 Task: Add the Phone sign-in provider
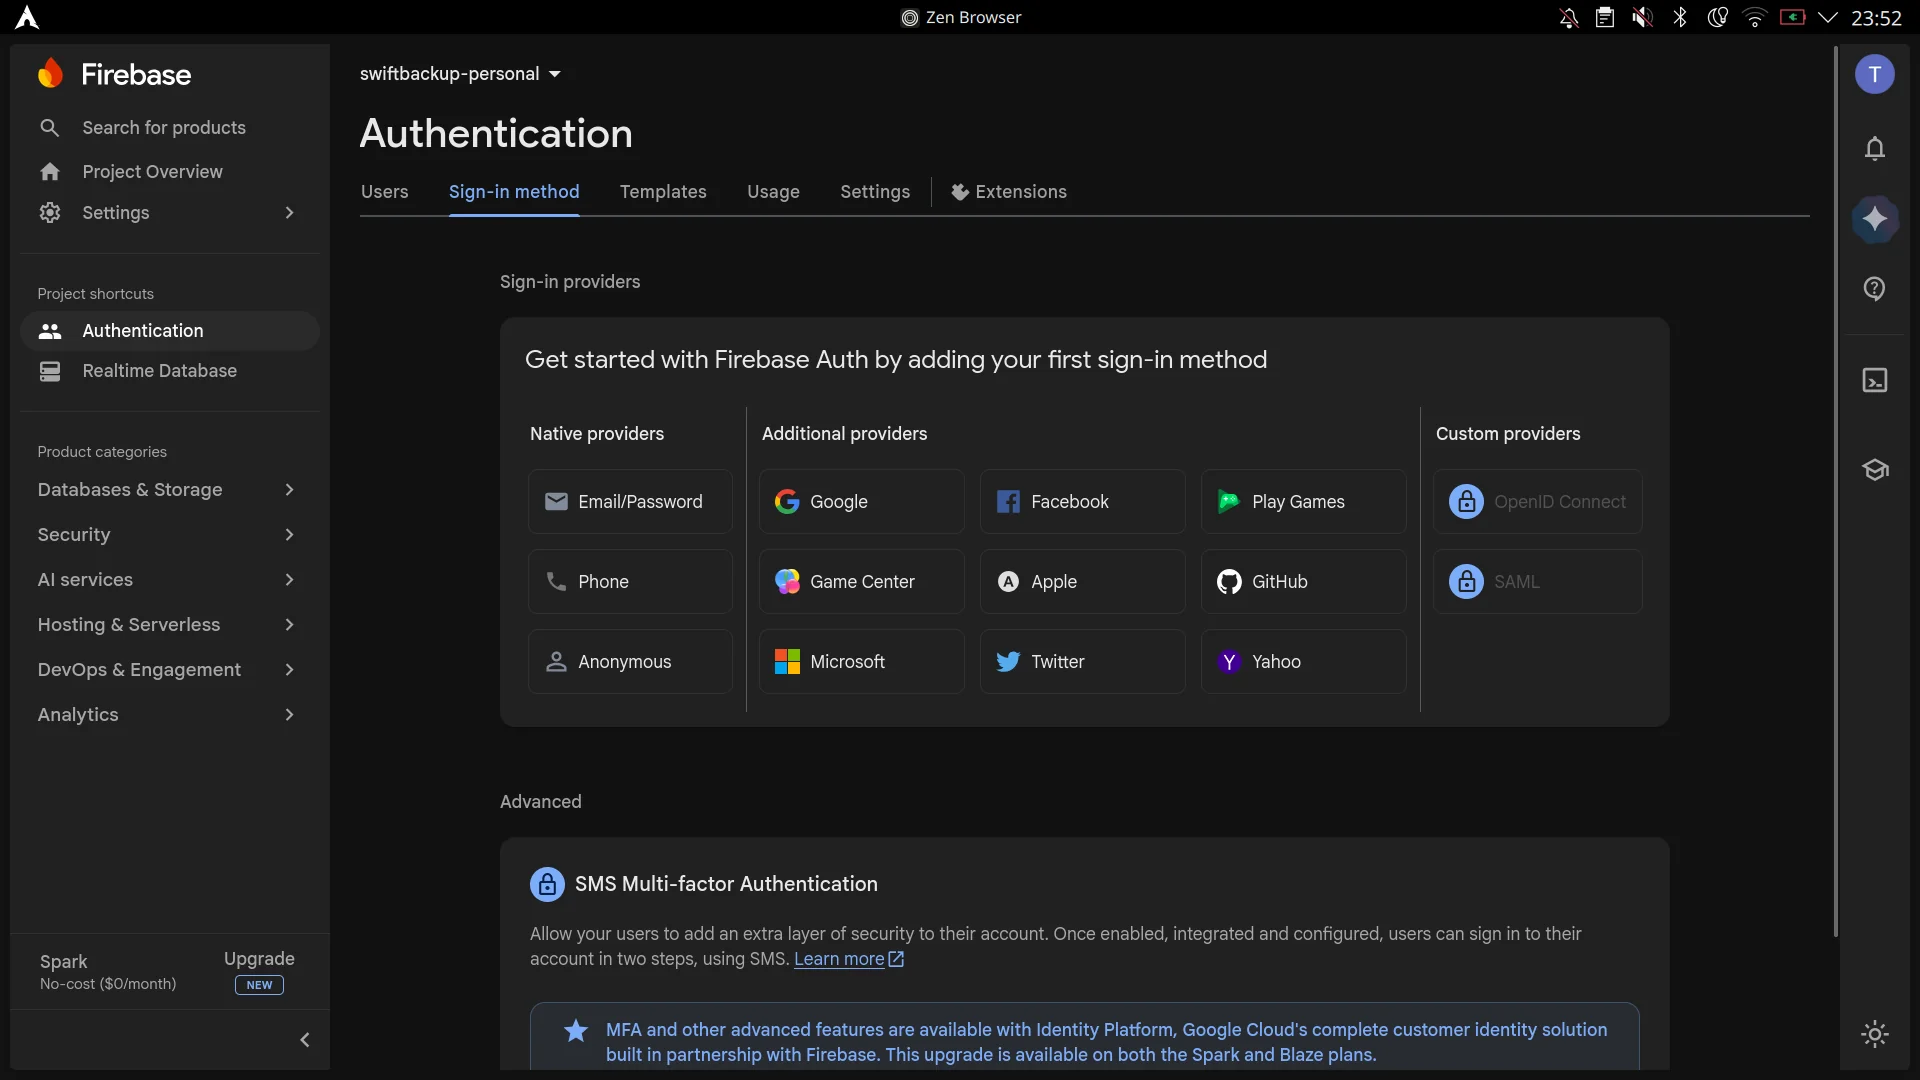[x=630, y=582]
